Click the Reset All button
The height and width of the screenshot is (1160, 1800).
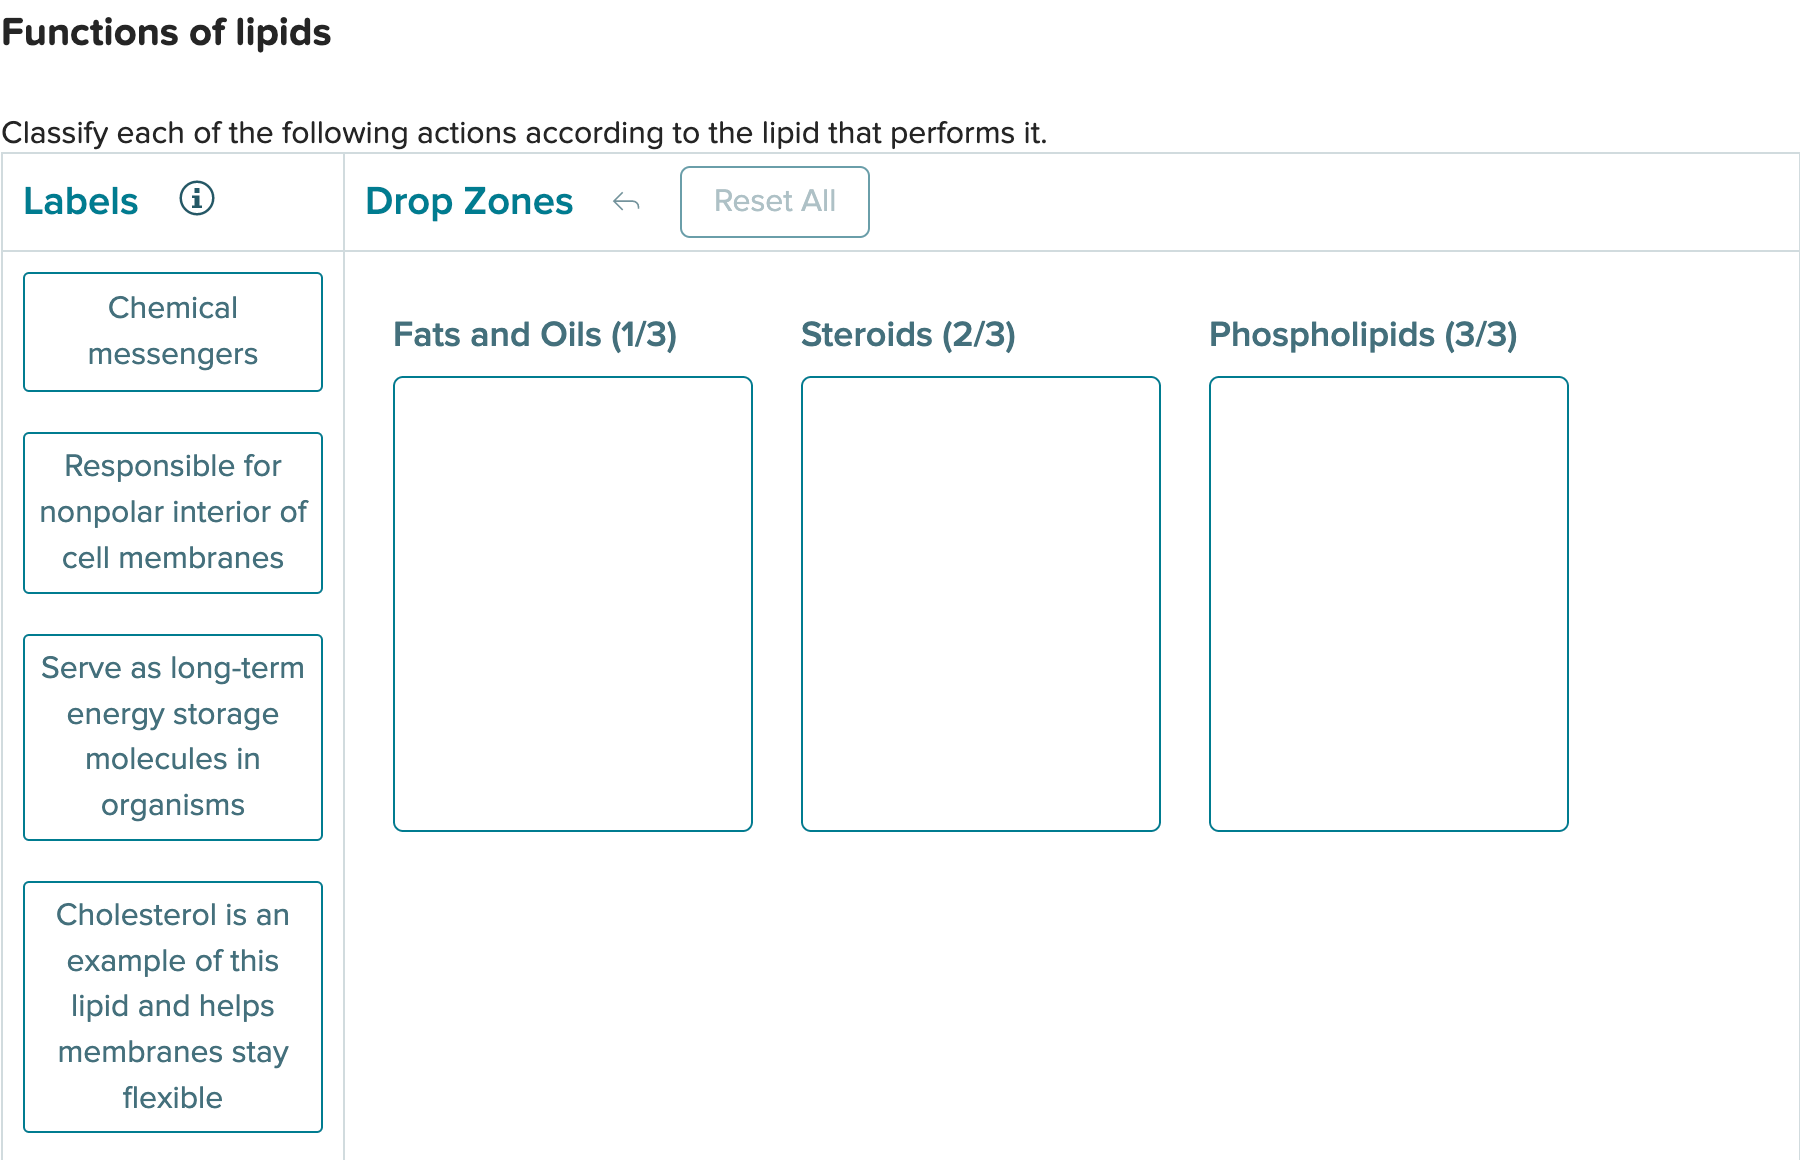tap(774, 201)
